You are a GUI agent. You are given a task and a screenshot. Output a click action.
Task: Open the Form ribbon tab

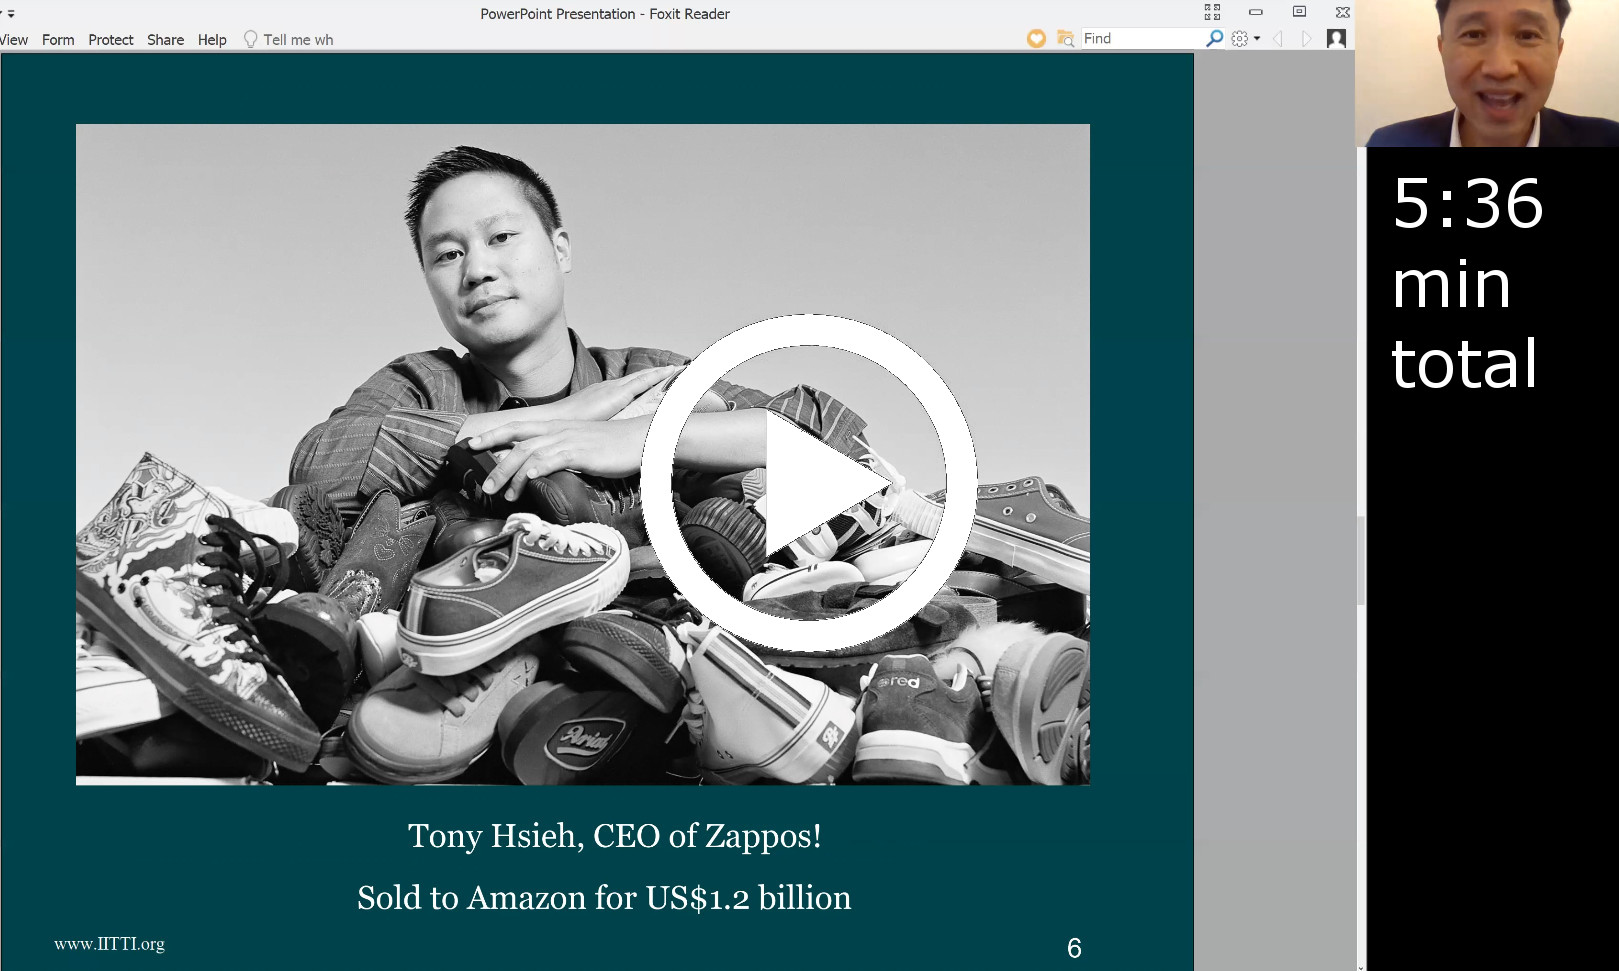58,40
